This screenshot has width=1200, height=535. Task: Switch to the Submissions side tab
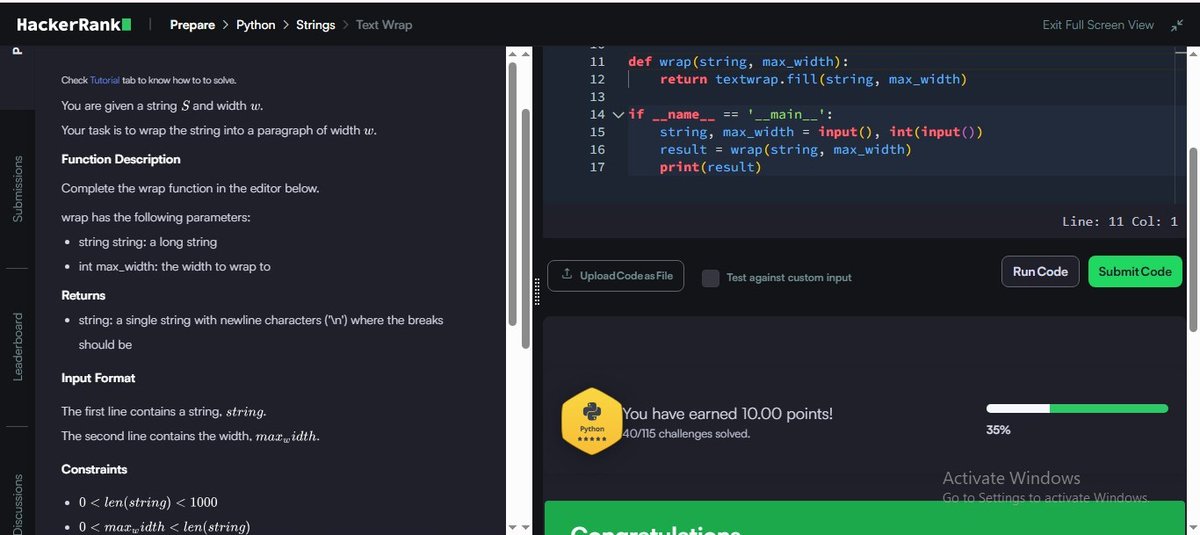point(17,188)
